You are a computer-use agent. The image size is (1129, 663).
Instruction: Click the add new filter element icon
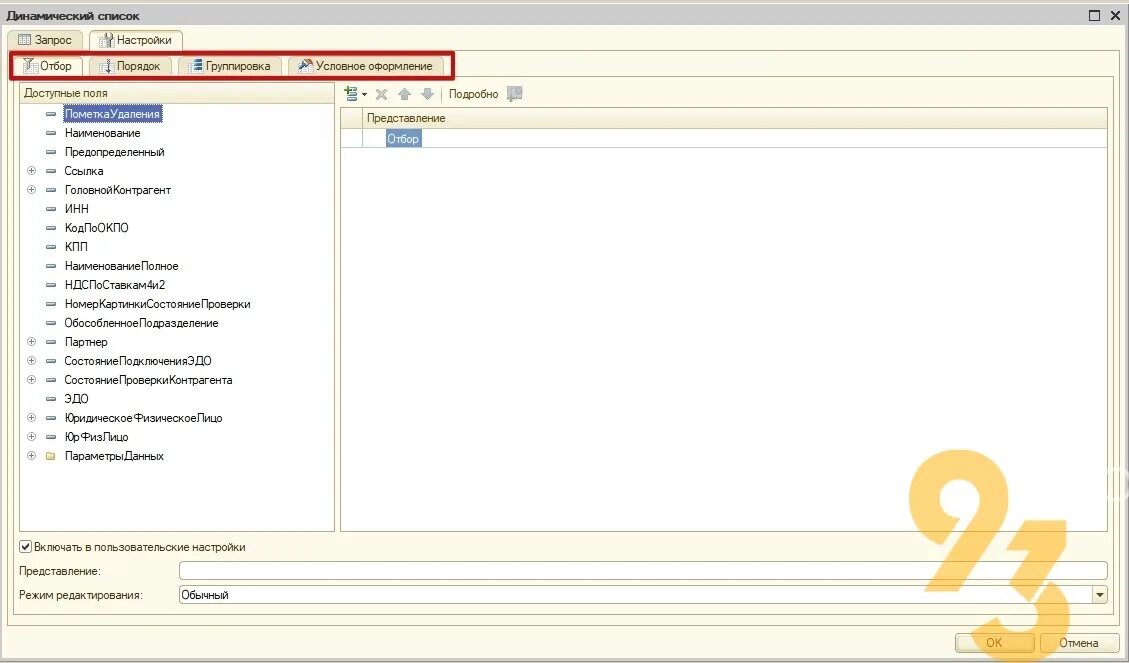(351, 94)
